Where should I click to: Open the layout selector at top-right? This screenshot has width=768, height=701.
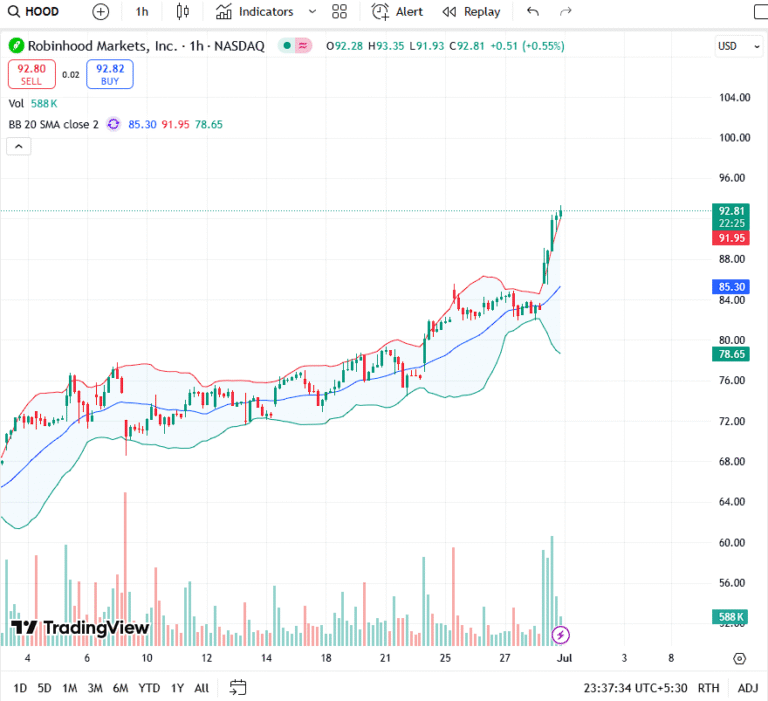pyautogui.click(x=761, y=12)
